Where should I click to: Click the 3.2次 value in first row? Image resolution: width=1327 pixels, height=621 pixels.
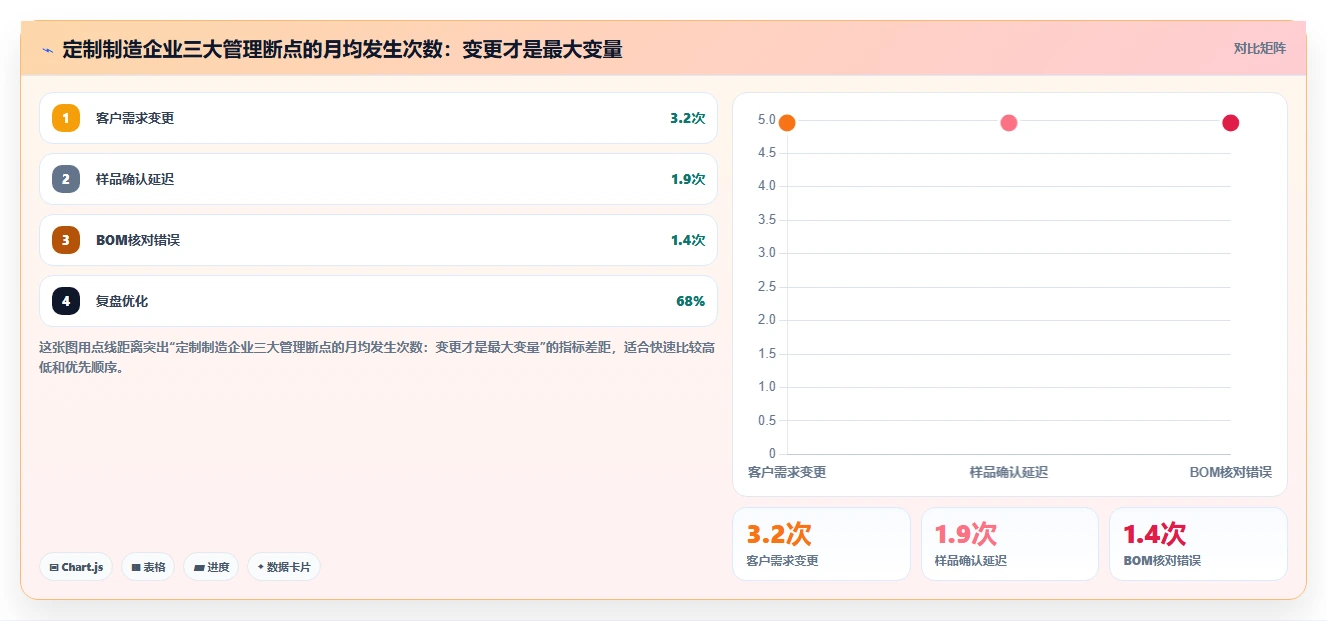tap(687, 118)
